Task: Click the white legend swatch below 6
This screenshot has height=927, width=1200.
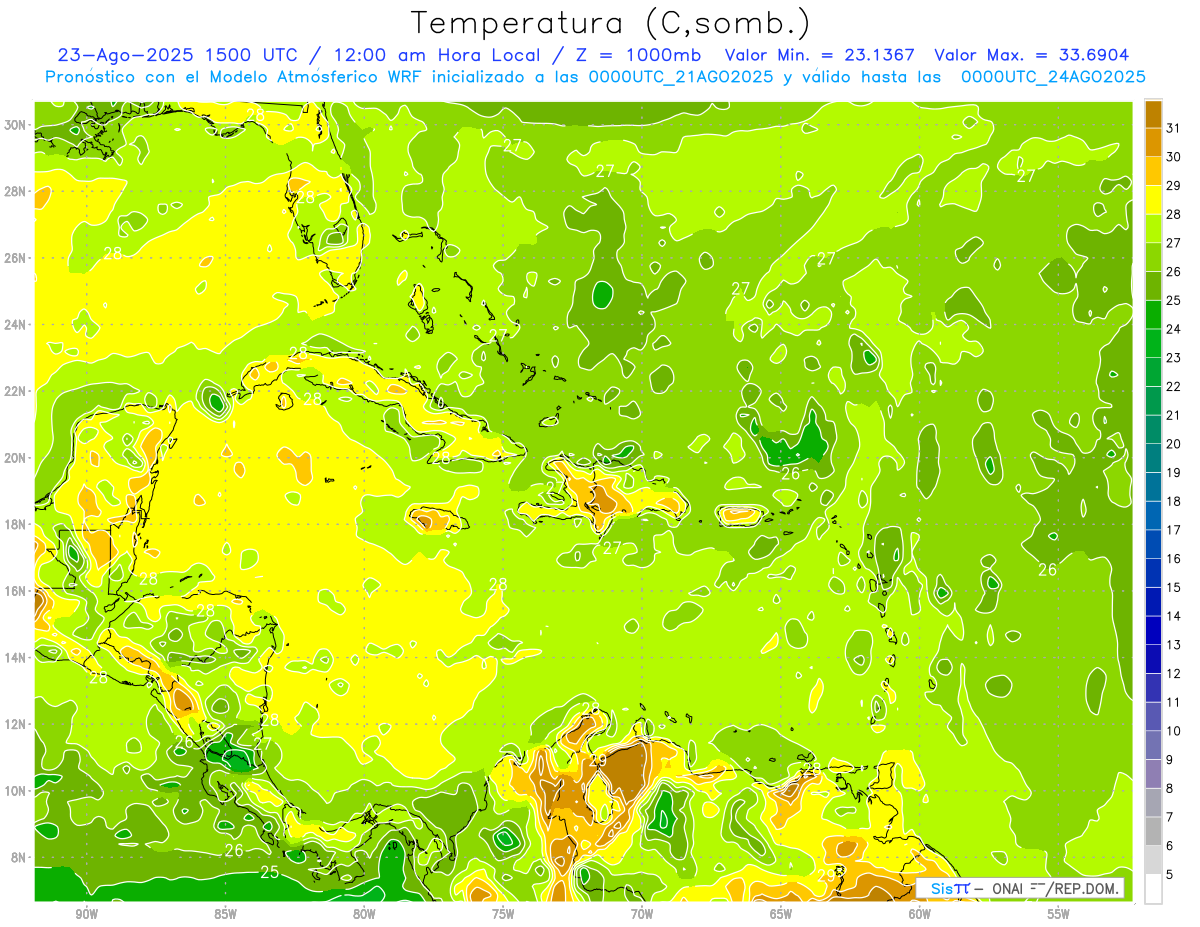Action: tap(1154, 888)
